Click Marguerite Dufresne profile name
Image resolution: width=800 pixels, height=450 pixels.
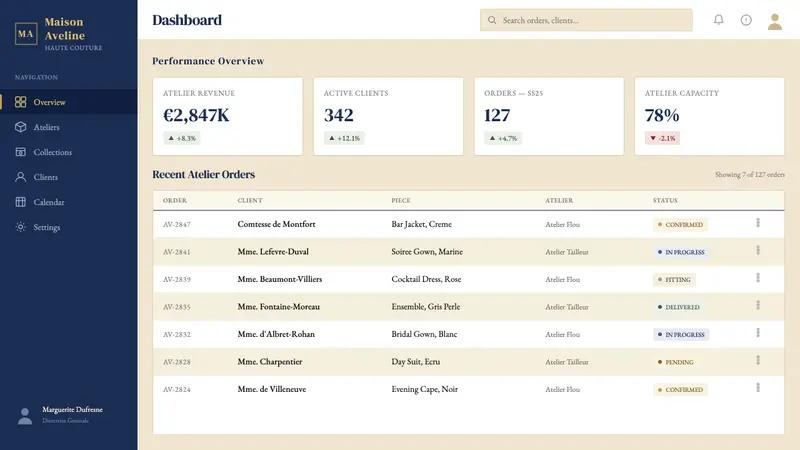click(x=72, y=410)
